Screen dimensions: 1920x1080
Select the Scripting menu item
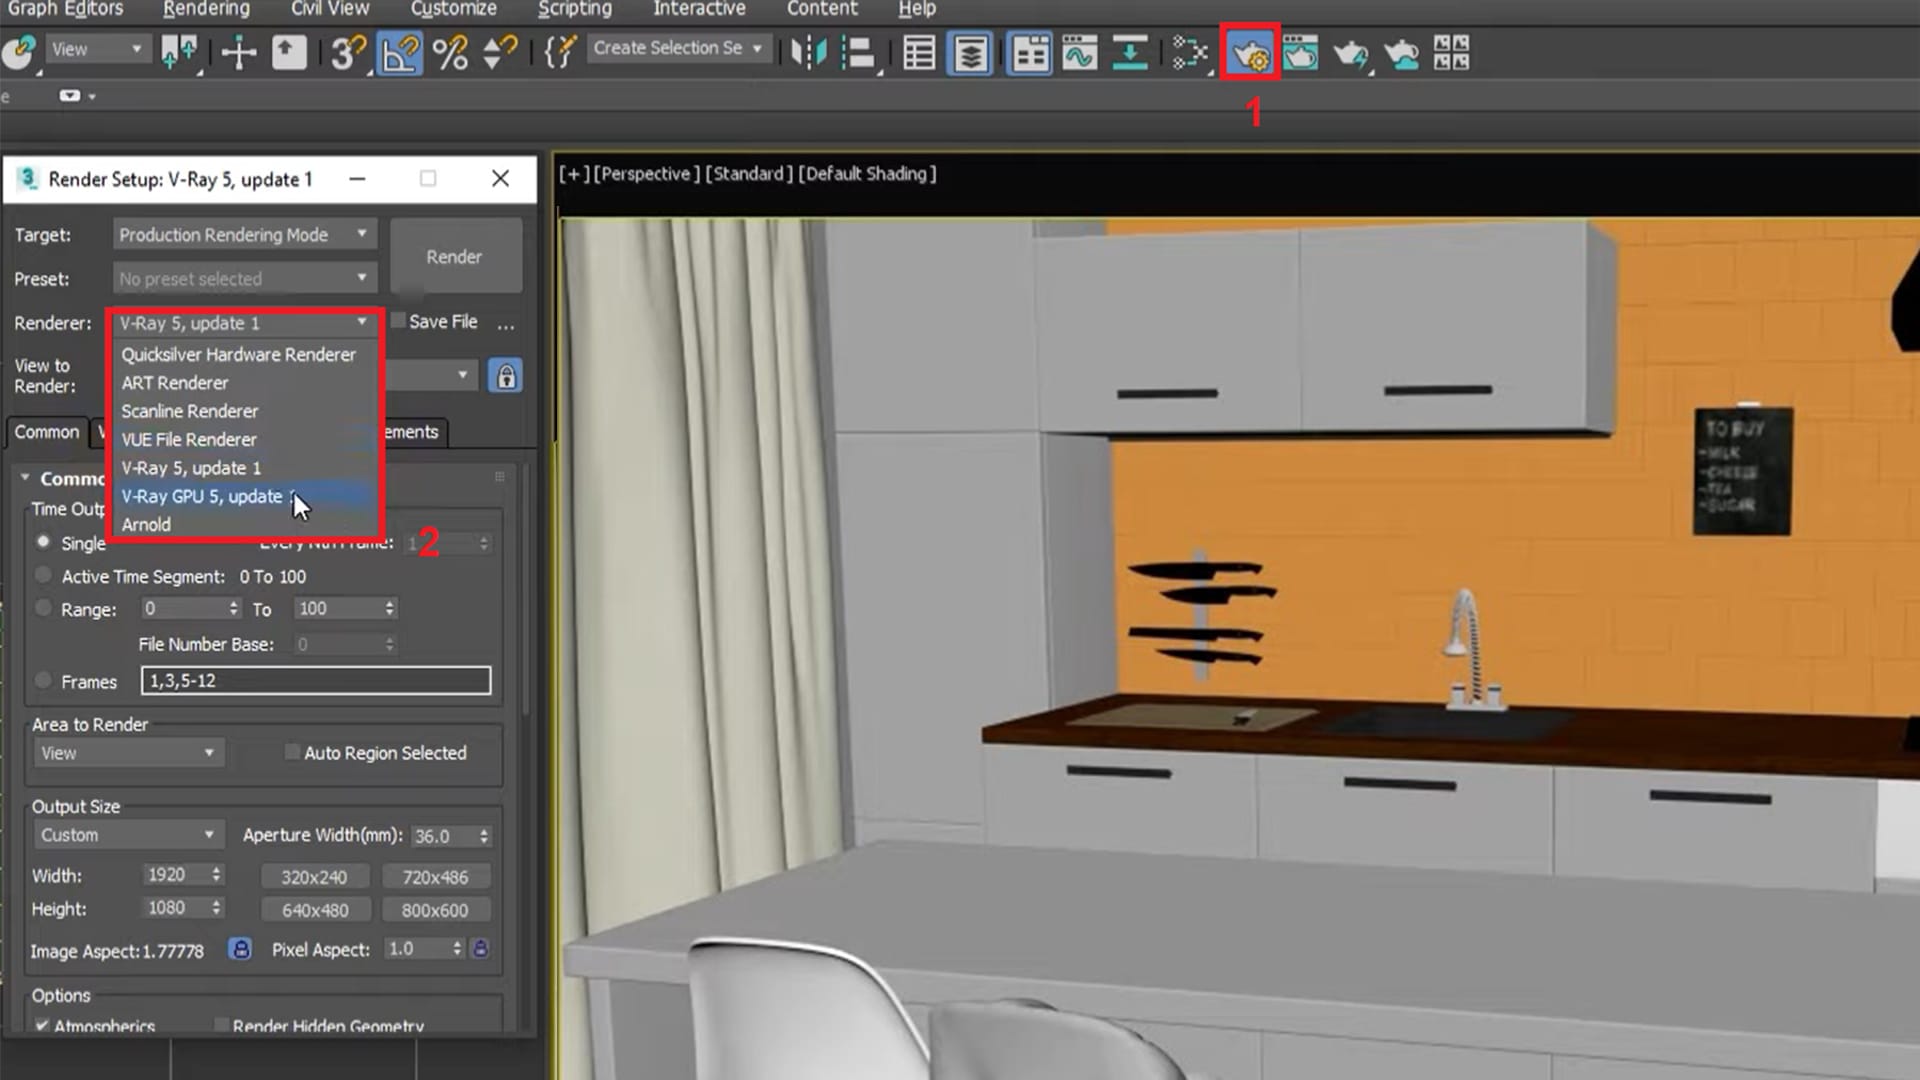tap(575, 9)
